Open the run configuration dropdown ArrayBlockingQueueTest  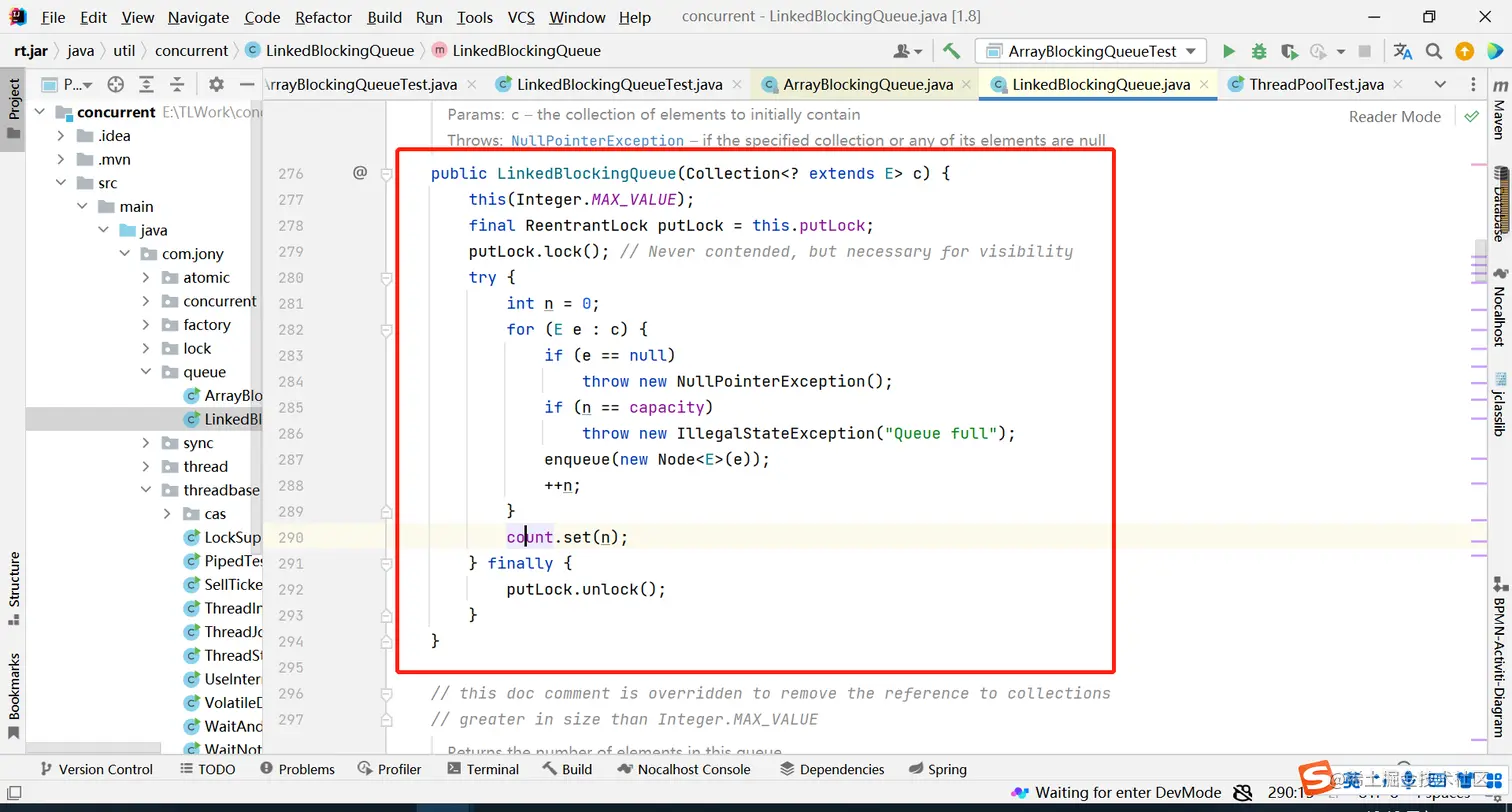pyautogui.click(x=1091, y=51)
